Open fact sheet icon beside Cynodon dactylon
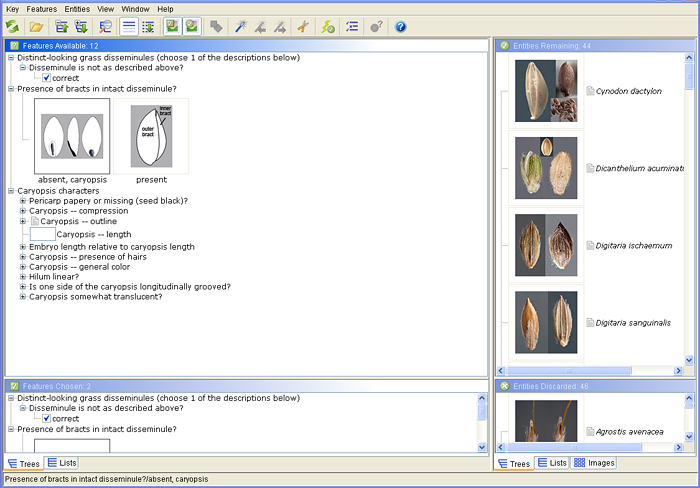 (x=590, y=91)
